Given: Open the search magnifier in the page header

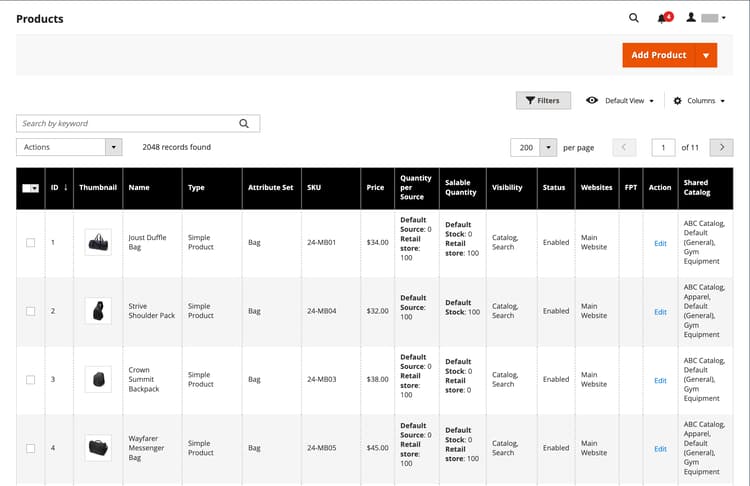Looking at the screenshot, I should [633, 18].
